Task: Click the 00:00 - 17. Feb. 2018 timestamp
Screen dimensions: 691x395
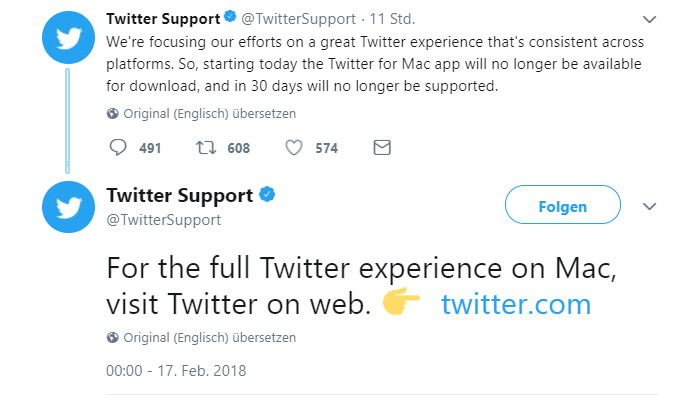Action: tap(176, 371)
